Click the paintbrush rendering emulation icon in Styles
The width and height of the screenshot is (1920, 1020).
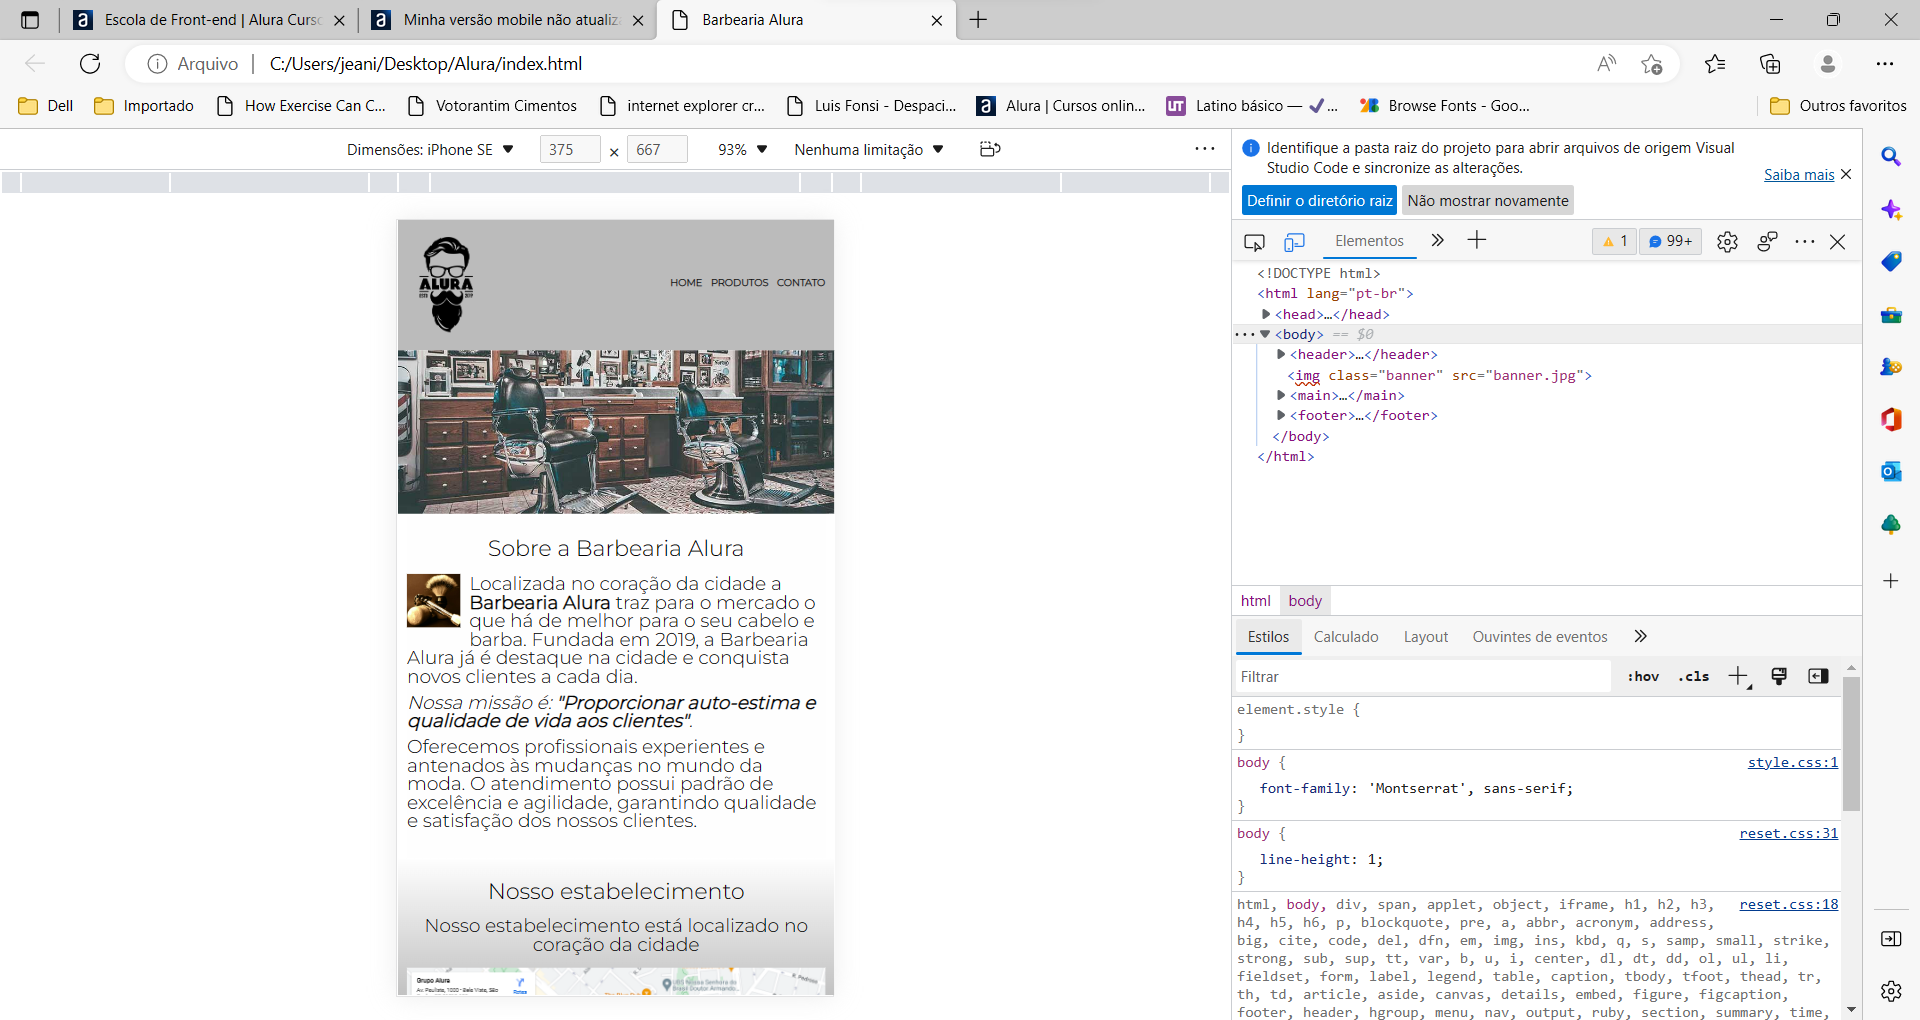click(1779, 676)
